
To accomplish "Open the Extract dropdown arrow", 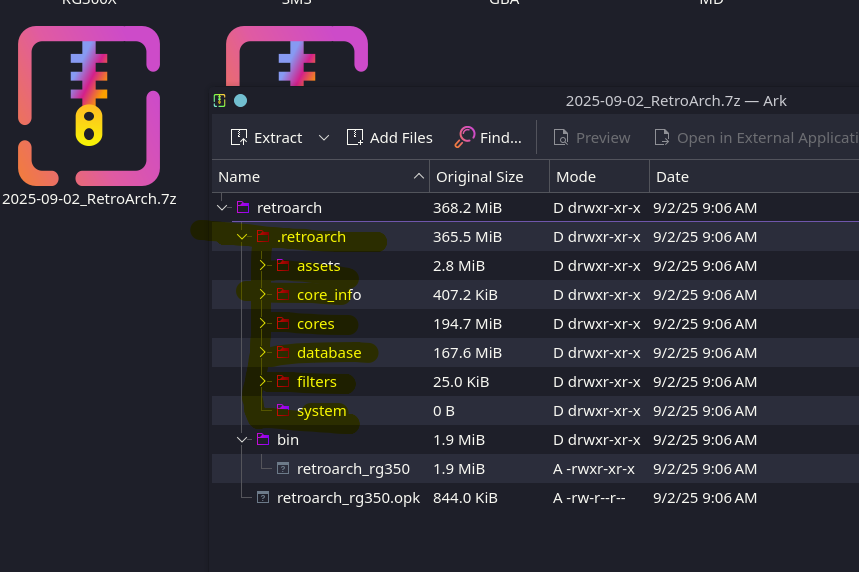I will click(324, 138).
